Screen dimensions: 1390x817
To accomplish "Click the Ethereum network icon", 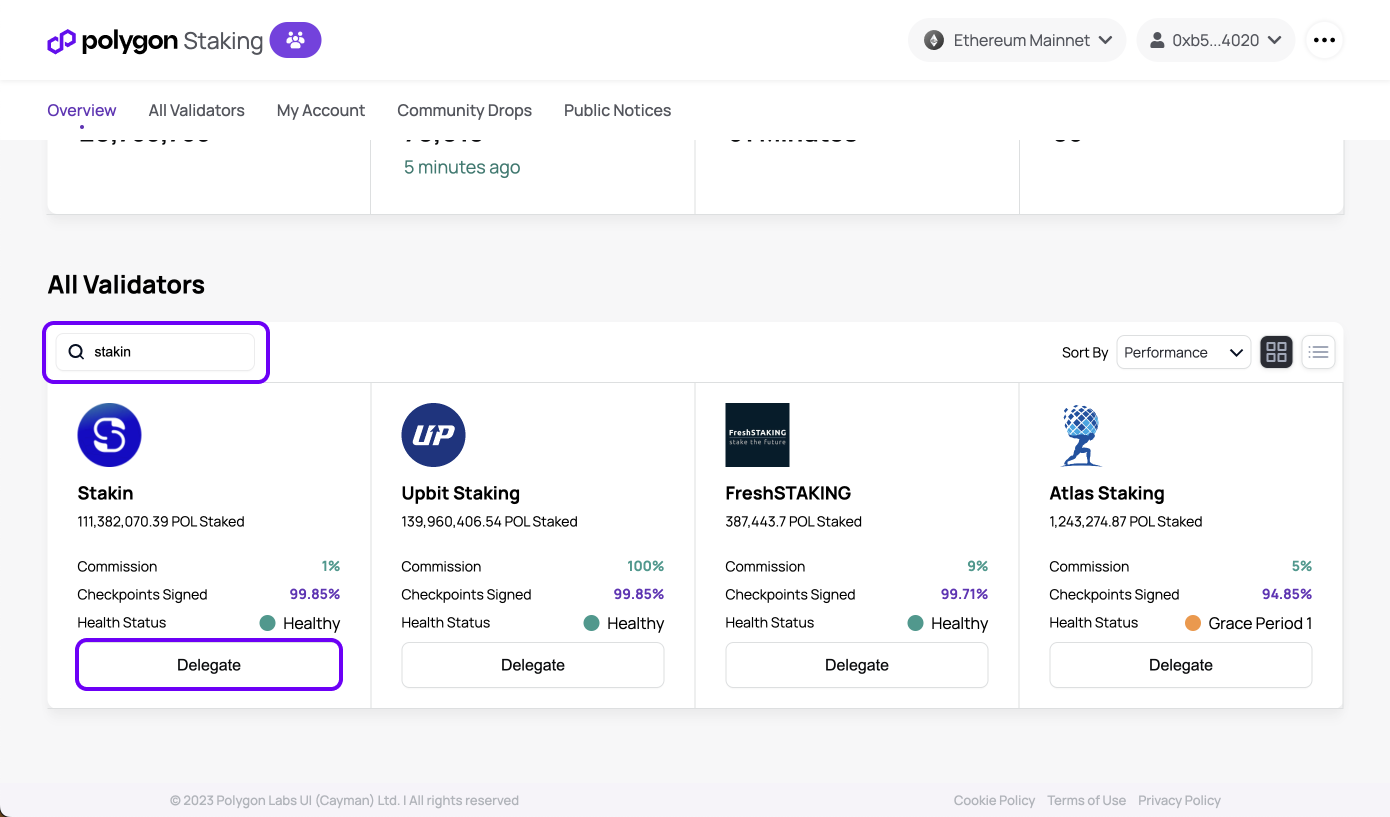I will [x=934, y=40].
